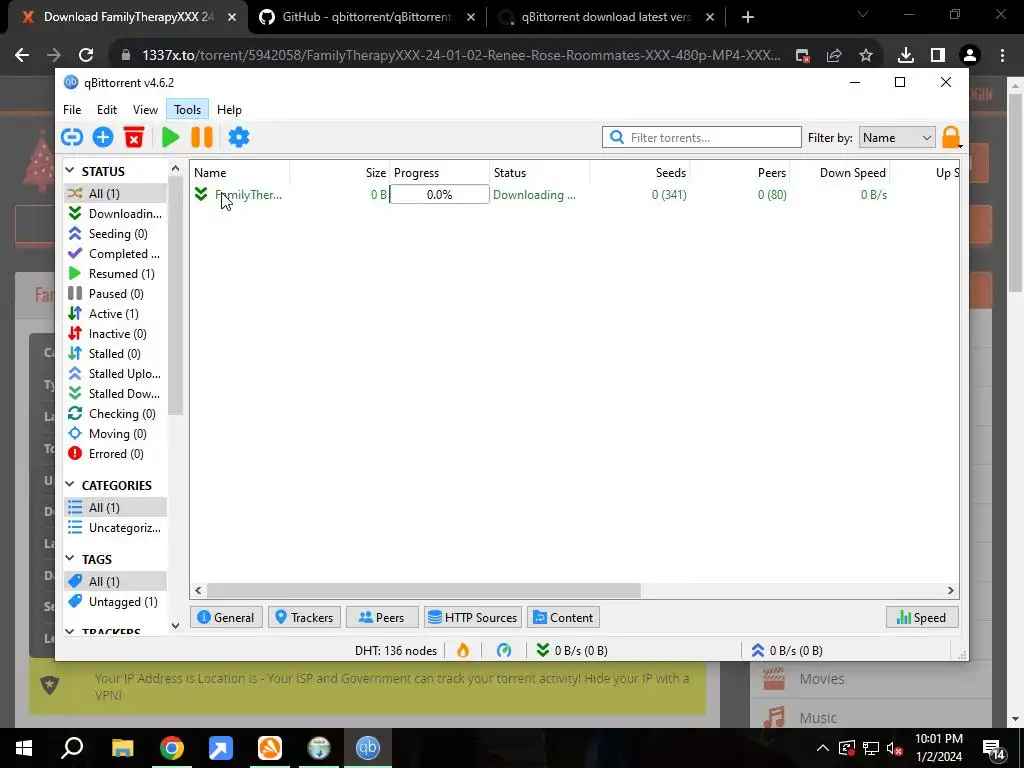Click the Add Torrent Link toolbar icon
1024x768 pixels.
coord(72,137)
